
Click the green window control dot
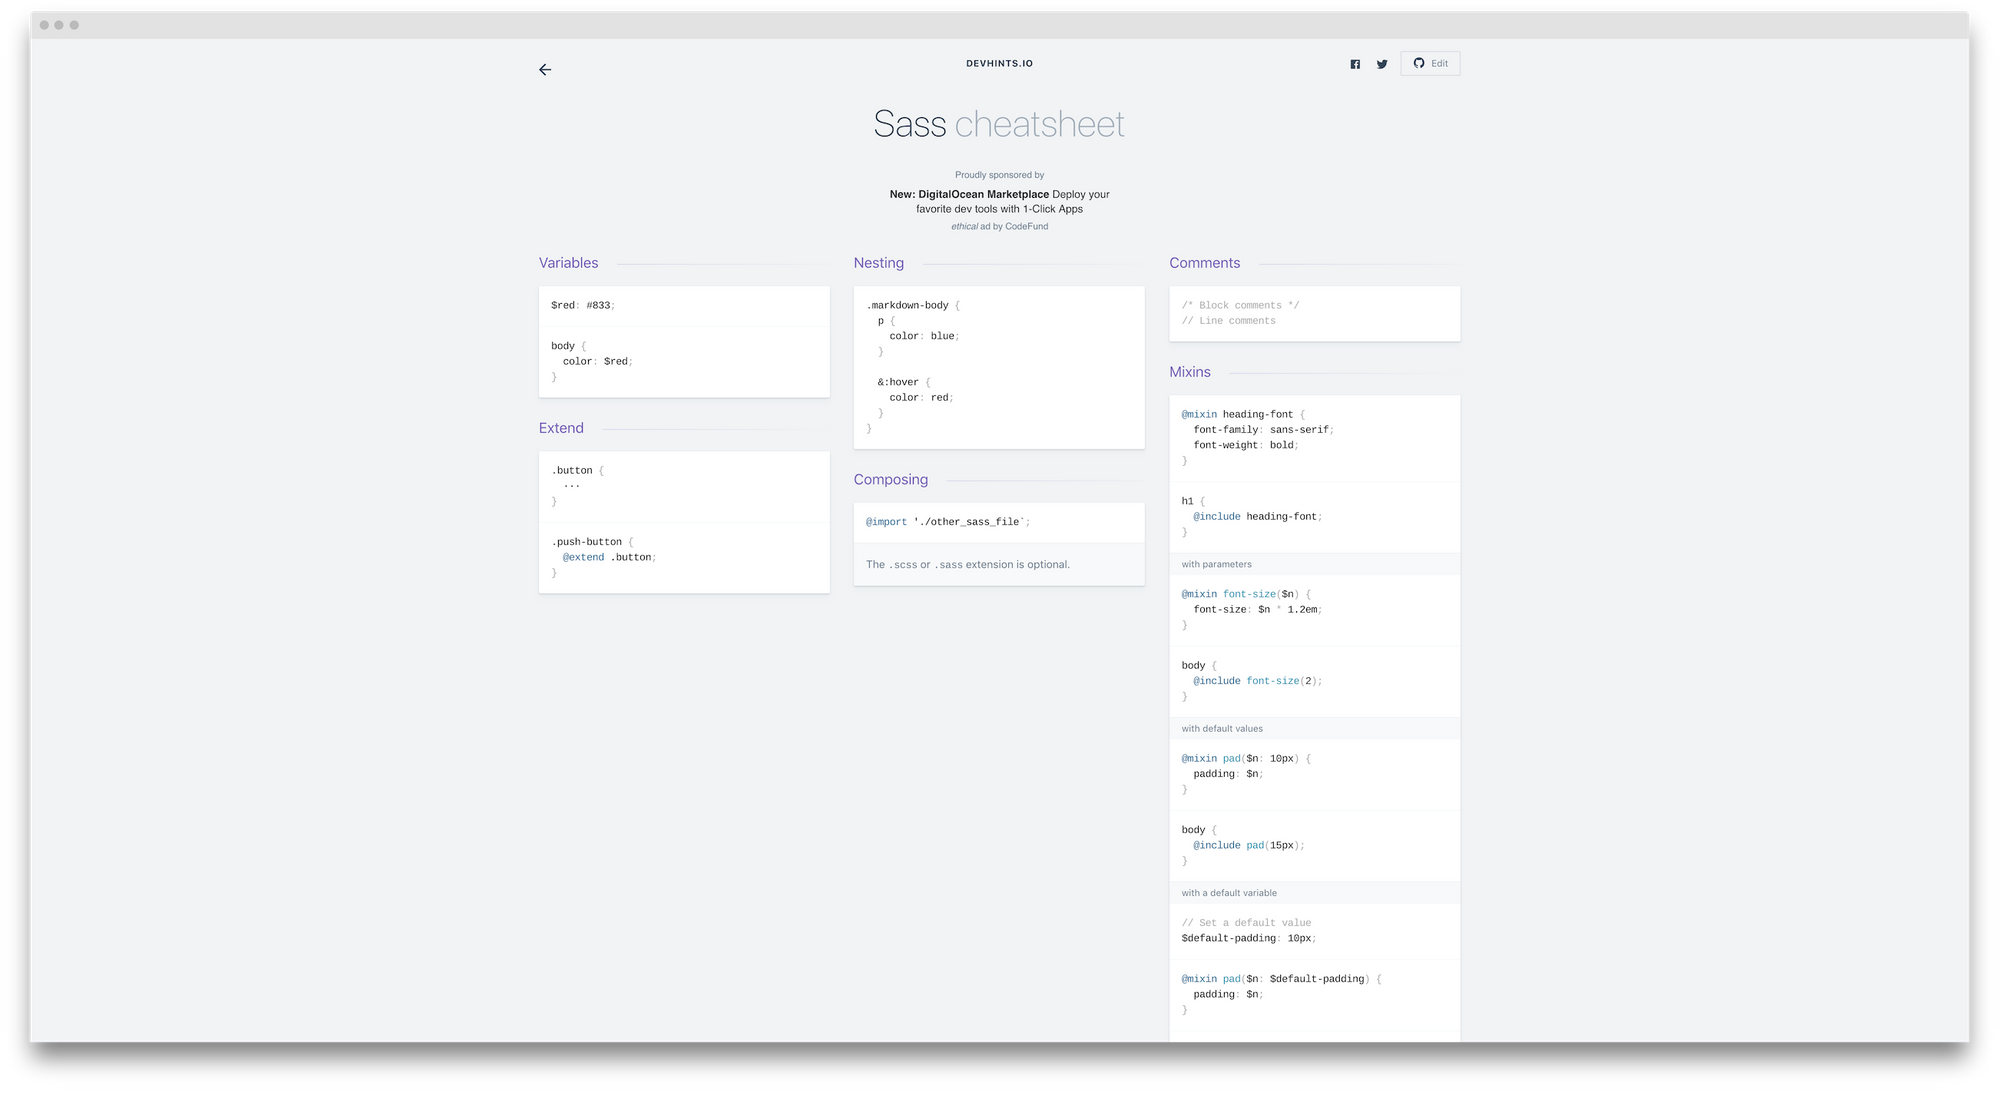75,23
